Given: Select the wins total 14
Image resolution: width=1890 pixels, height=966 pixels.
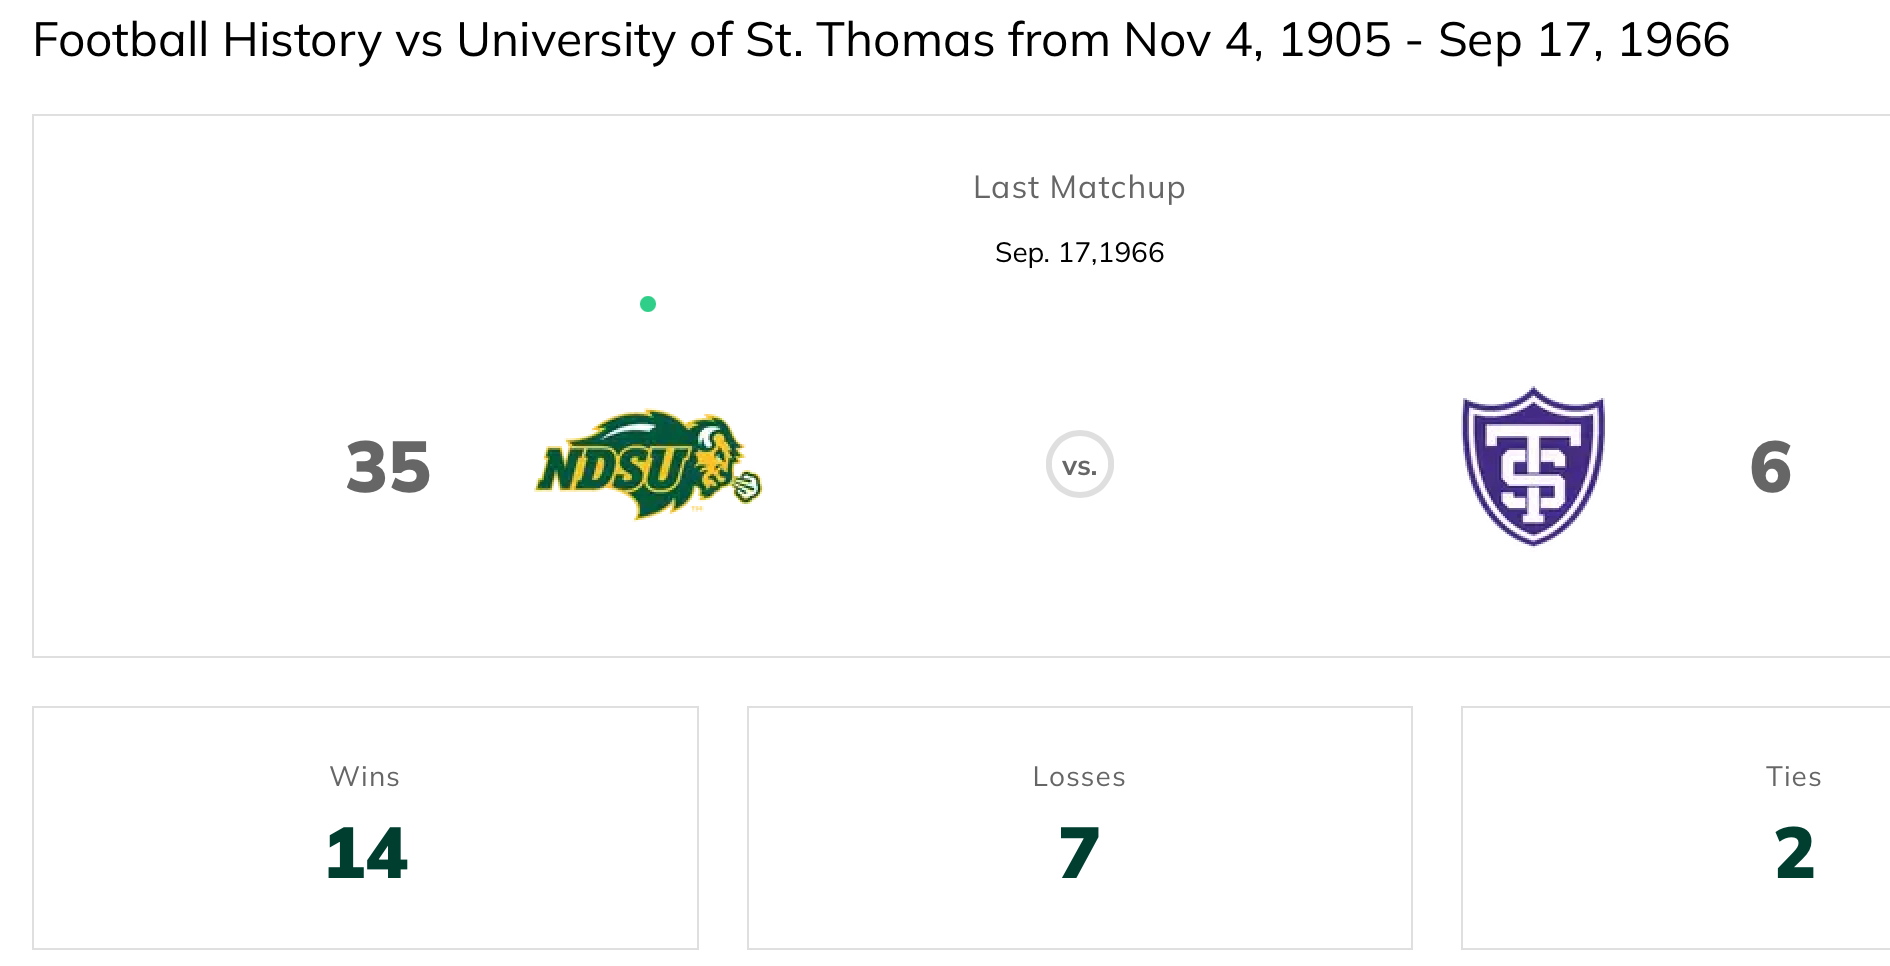Looking at the screenshot, I should click(366, 854).
